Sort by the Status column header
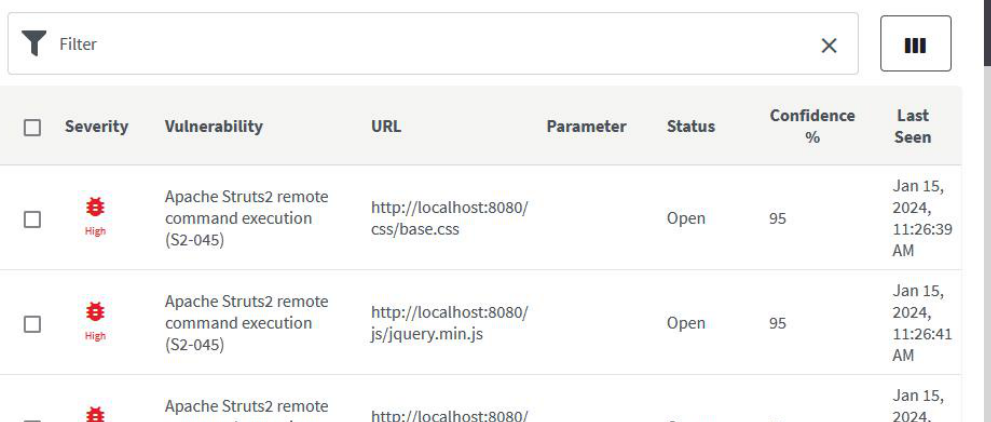The height and width of the screenshot is (422, 991). pos(690,126)
